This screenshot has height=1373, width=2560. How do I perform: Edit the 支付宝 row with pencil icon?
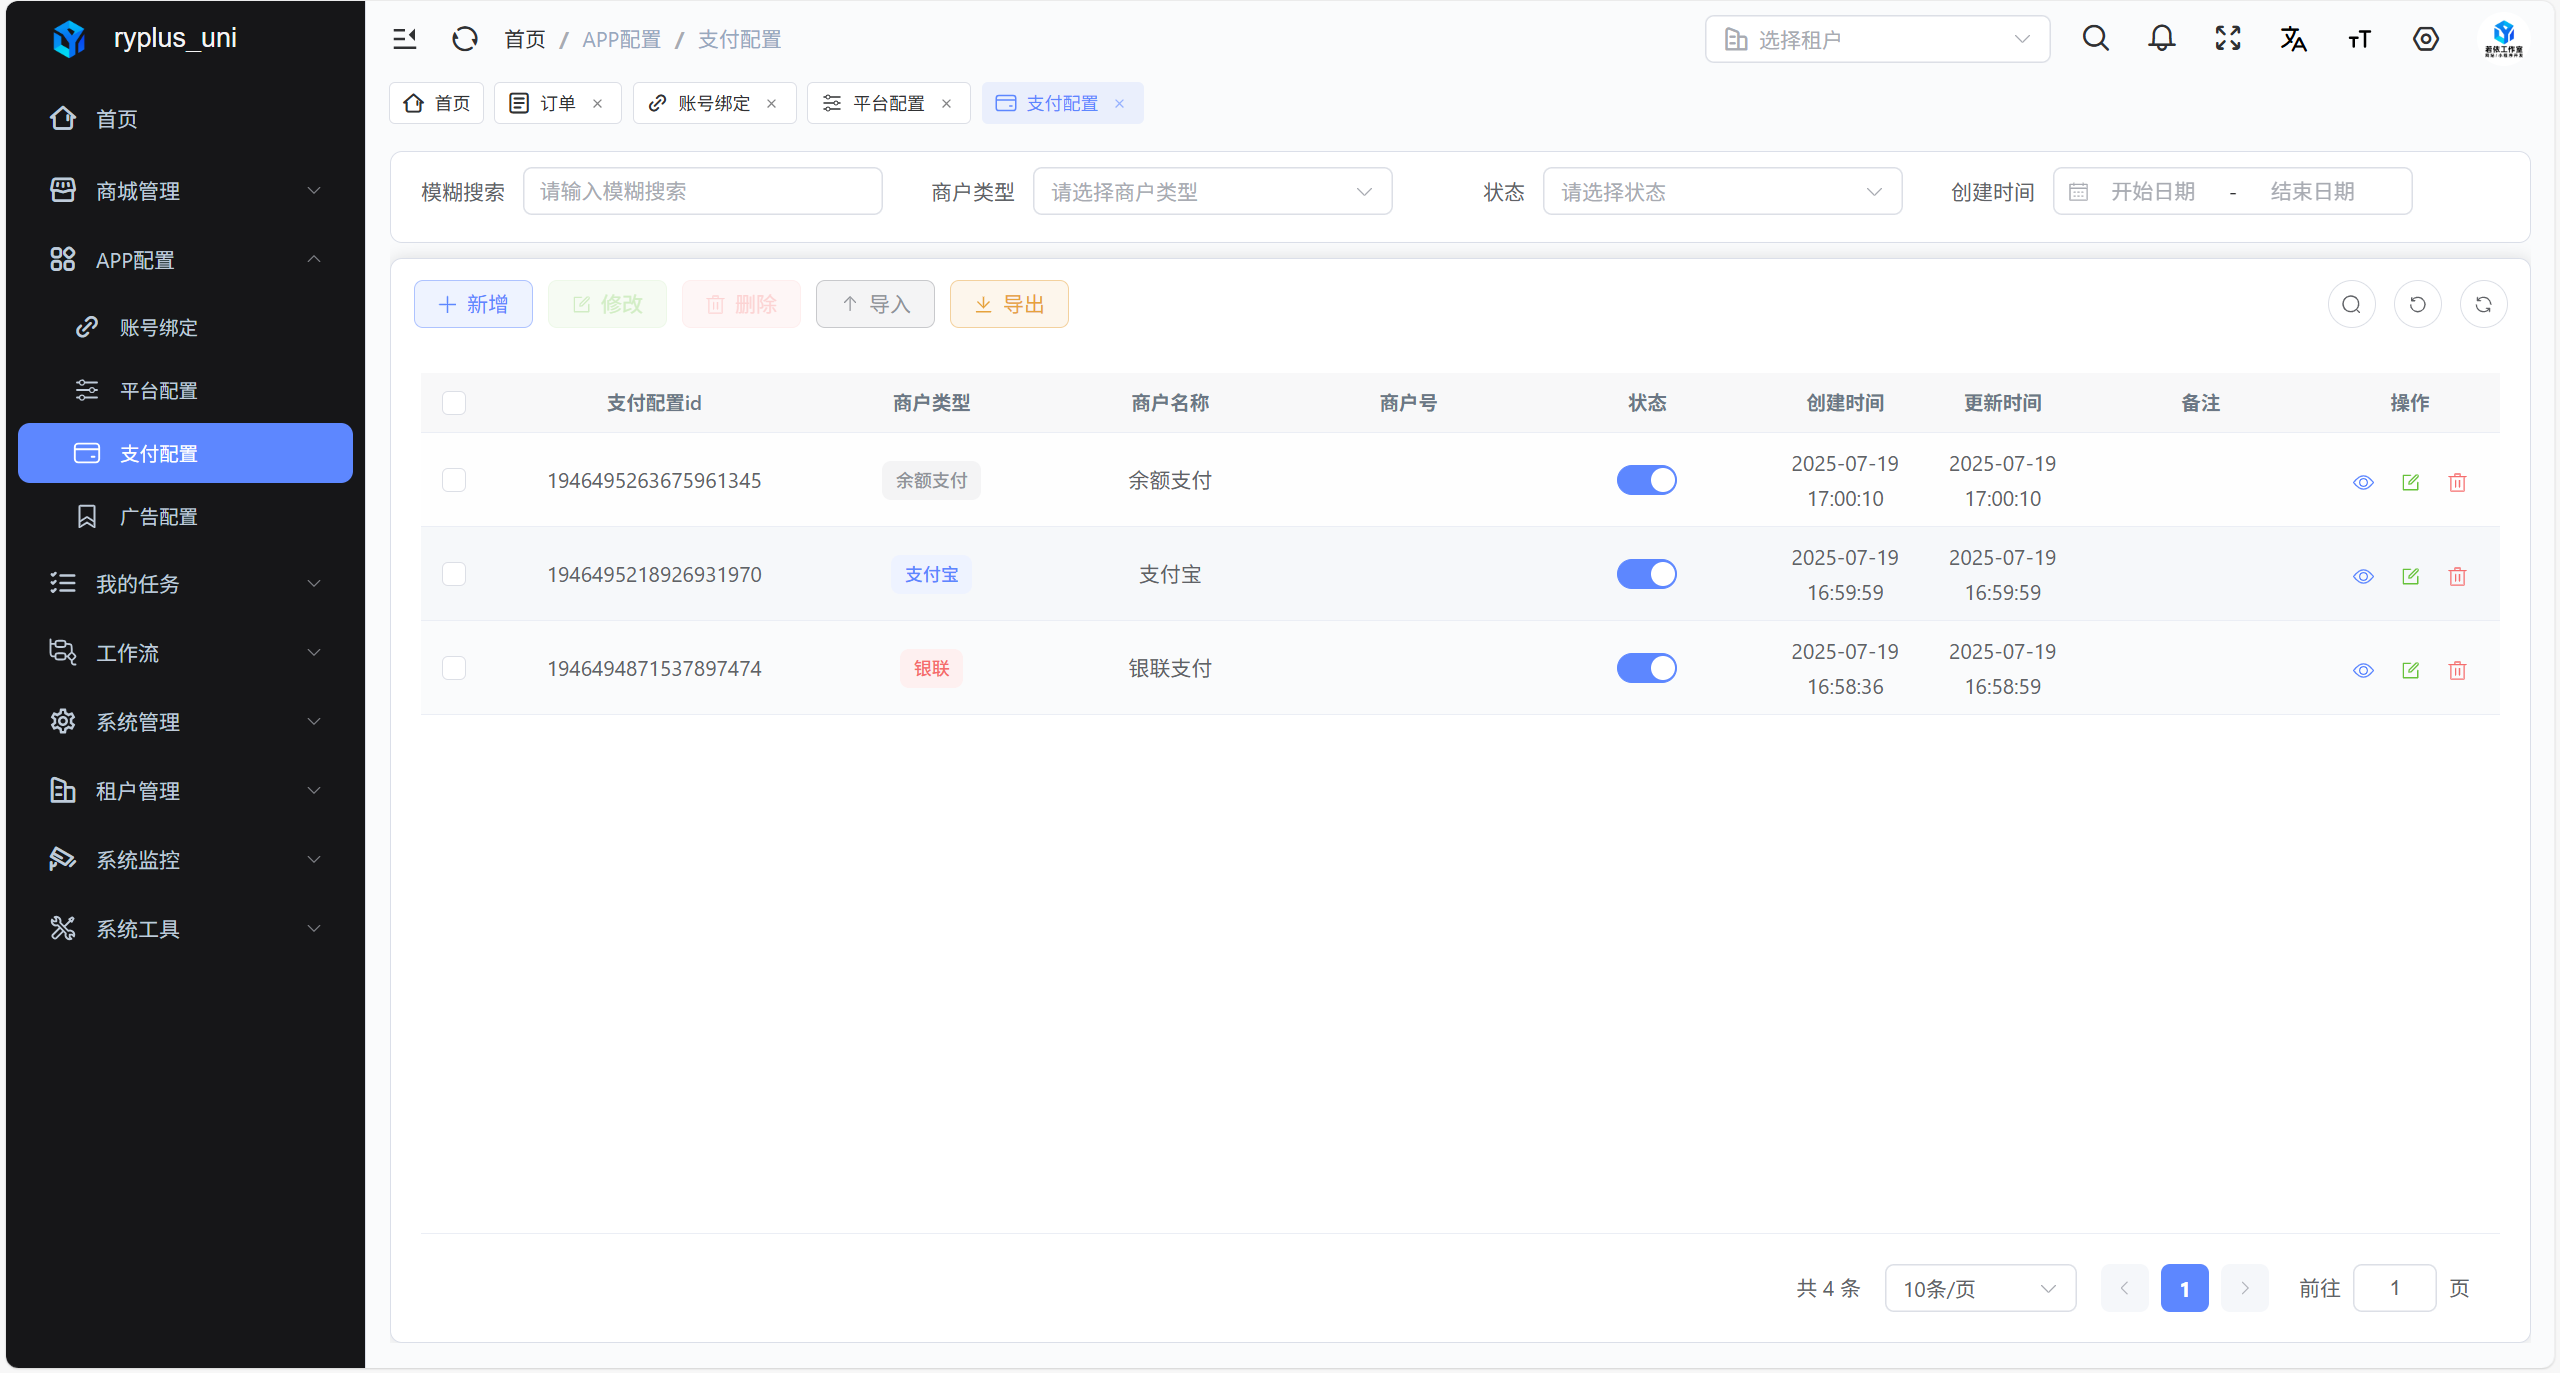tap(2410, 576)
